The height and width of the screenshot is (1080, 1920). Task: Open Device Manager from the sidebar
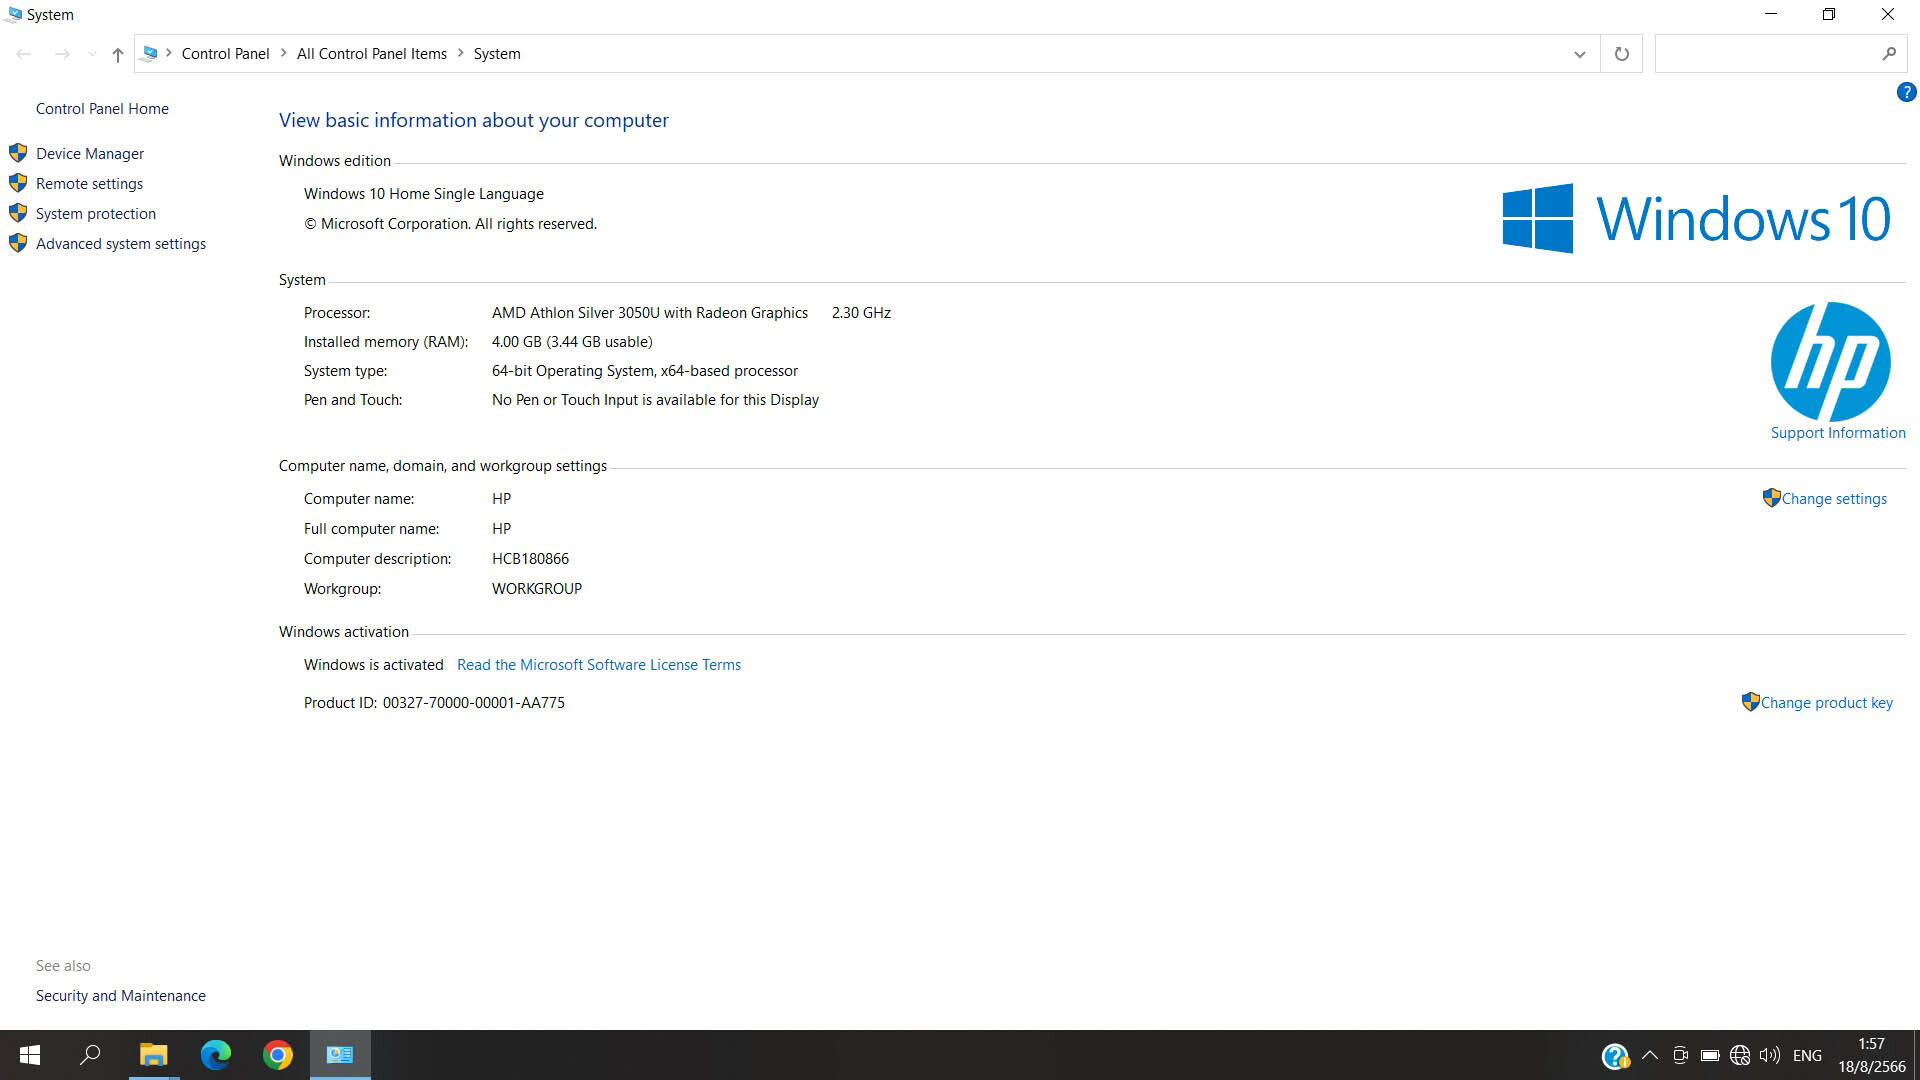90,153
